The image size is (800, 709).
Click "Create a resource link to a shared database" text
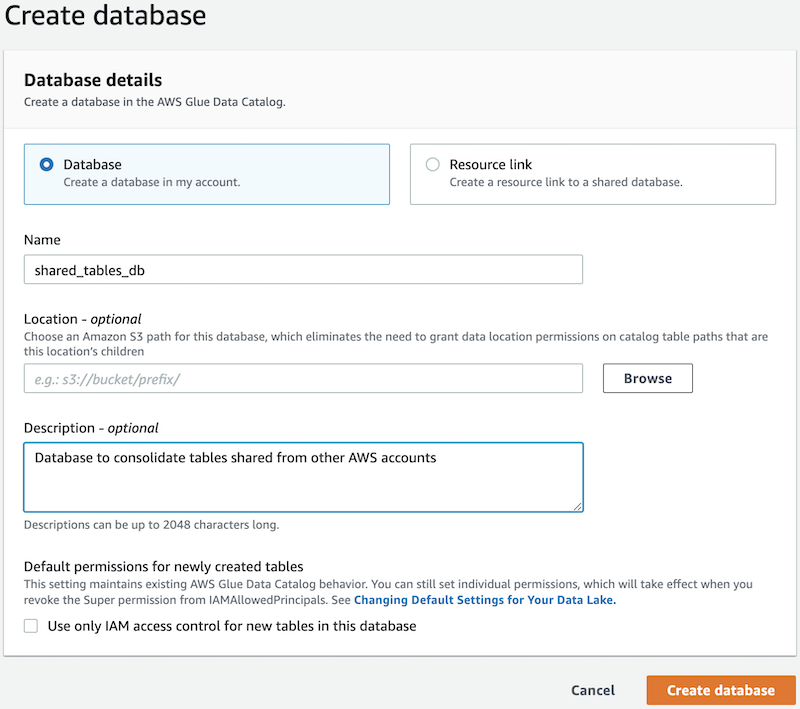pos(565,183)
